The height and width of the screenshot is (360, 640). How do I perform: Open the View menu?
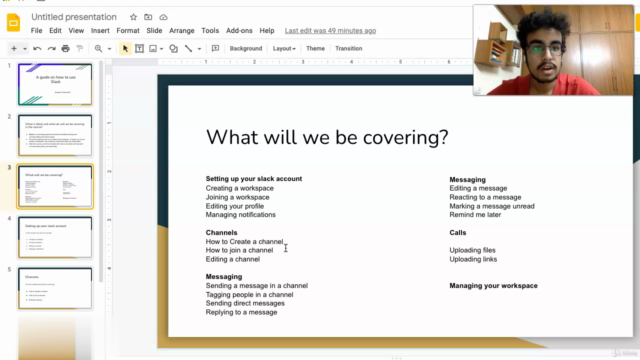coord(76,31)
